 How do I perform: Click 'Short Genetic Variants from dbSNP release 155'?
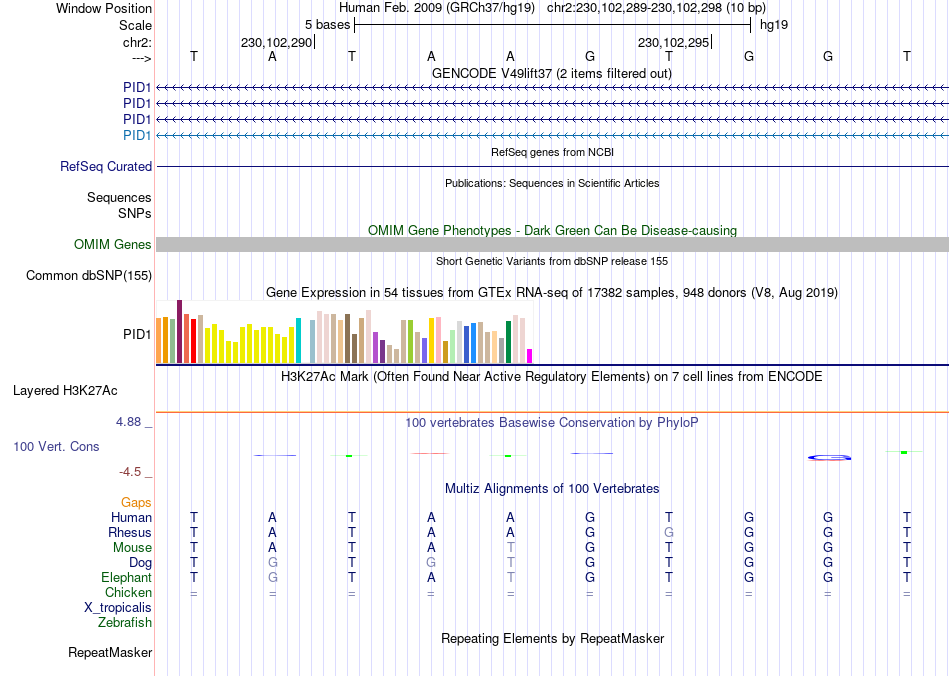[552, 261]
